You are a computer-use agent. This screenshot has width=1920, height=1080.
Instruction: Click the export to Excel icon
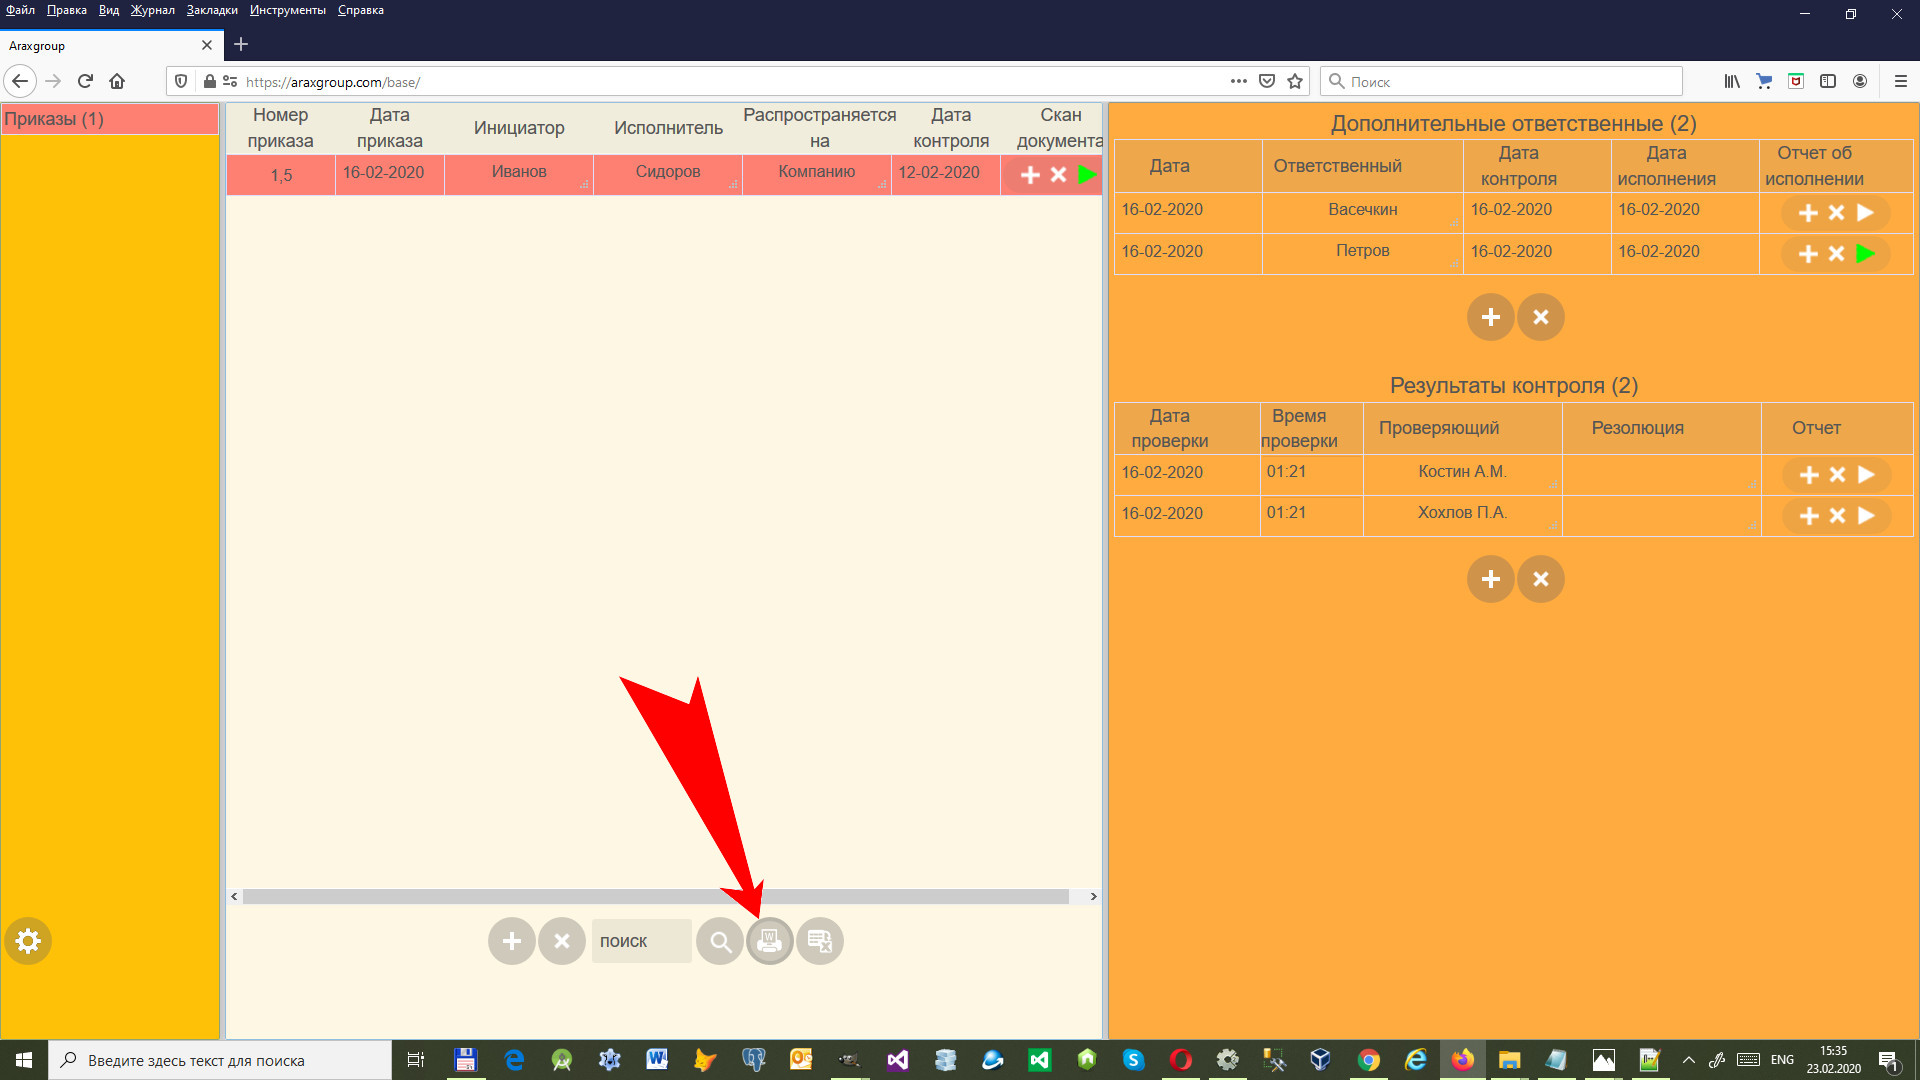(820, 941)
